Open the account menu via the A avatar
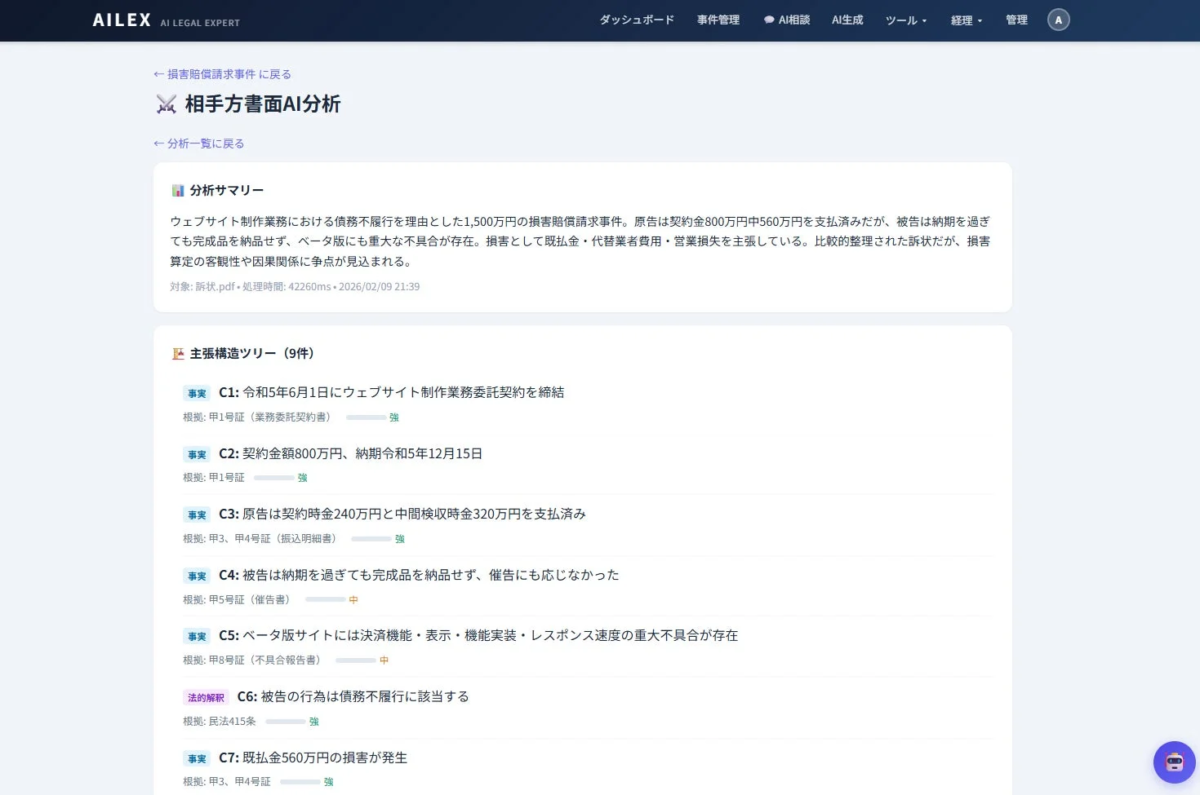This screenshot has height=795, width=1200. [x=1058, y=19]
